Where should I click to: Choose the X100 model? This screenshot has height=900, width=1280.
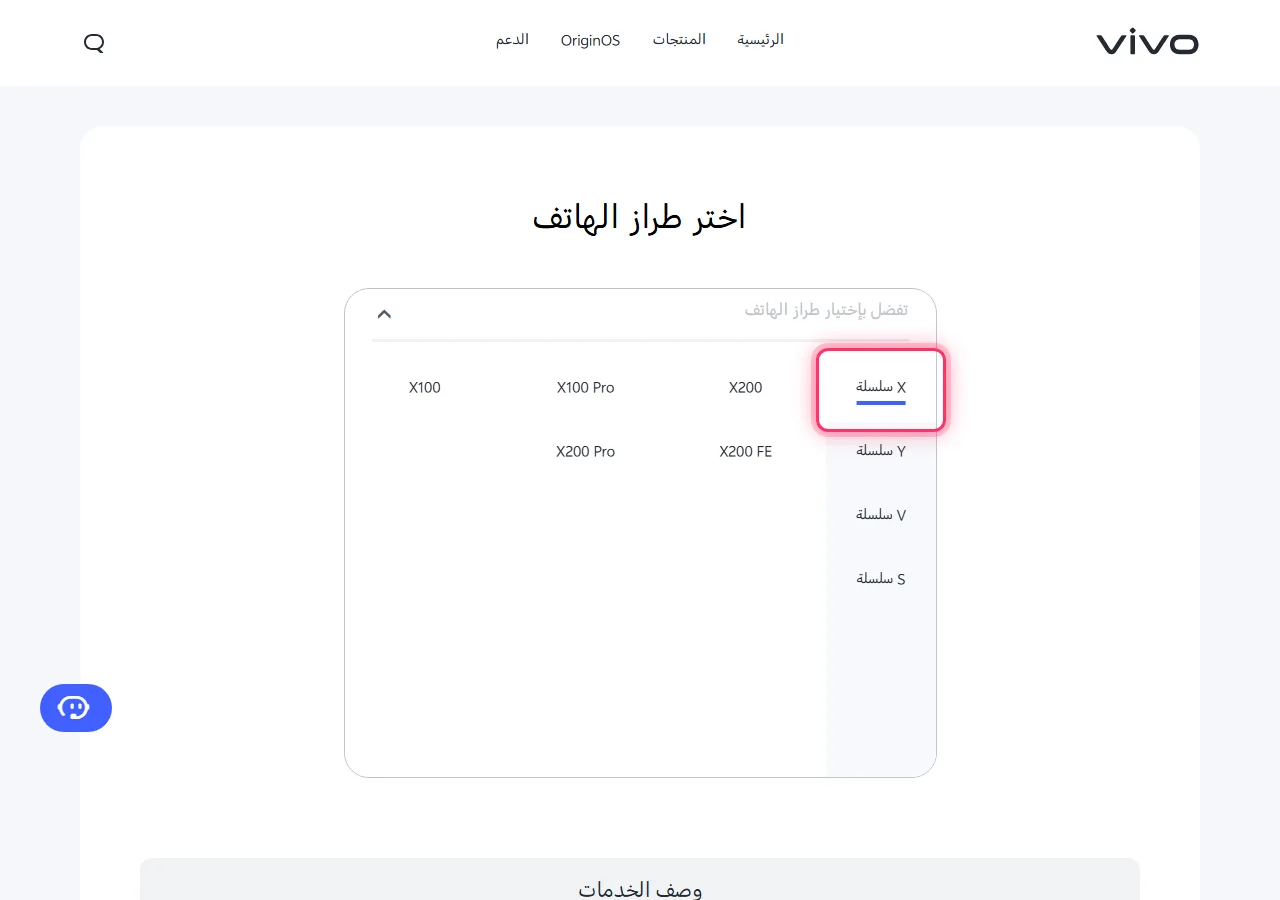(x=425, y=388)
